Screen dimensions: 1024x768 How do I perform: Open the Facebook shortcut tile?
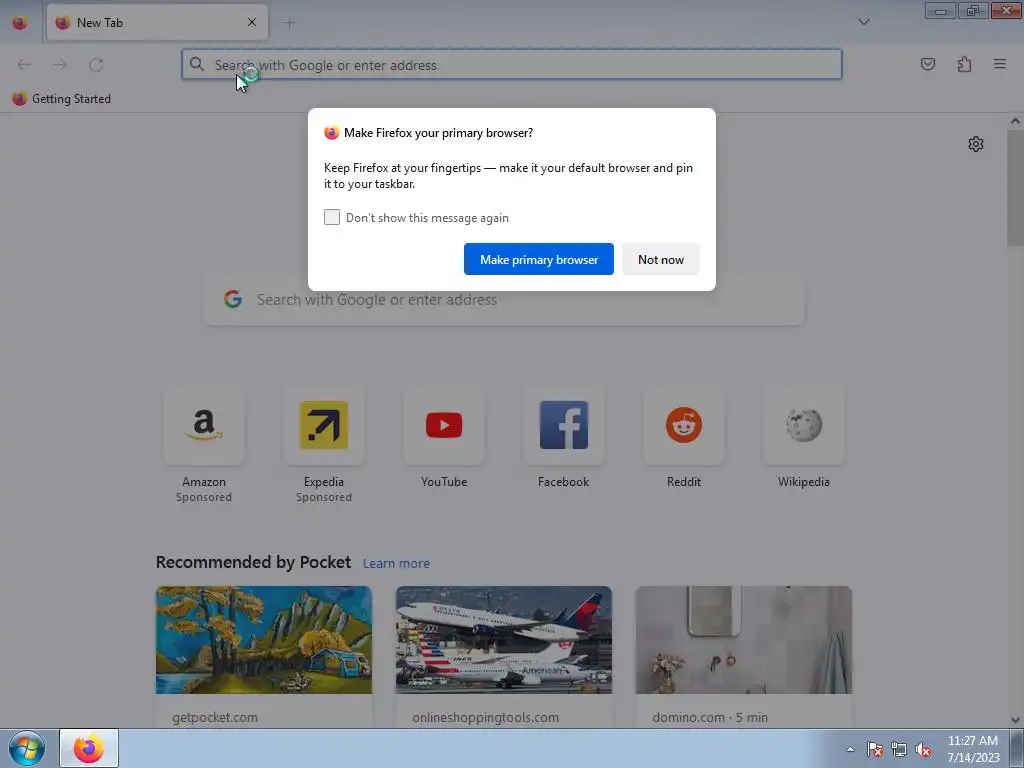[564, 425]
